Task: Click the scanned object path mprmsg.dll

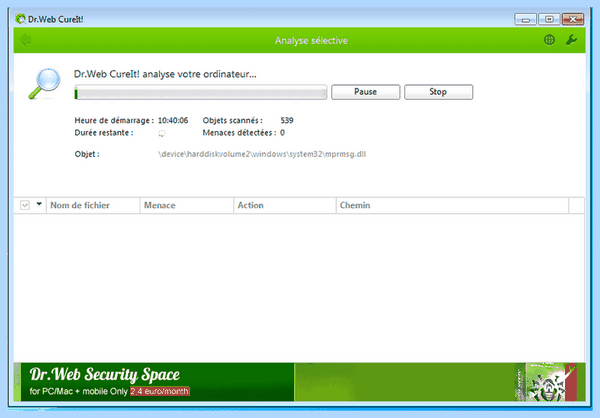Action: (x=262, y=154)
